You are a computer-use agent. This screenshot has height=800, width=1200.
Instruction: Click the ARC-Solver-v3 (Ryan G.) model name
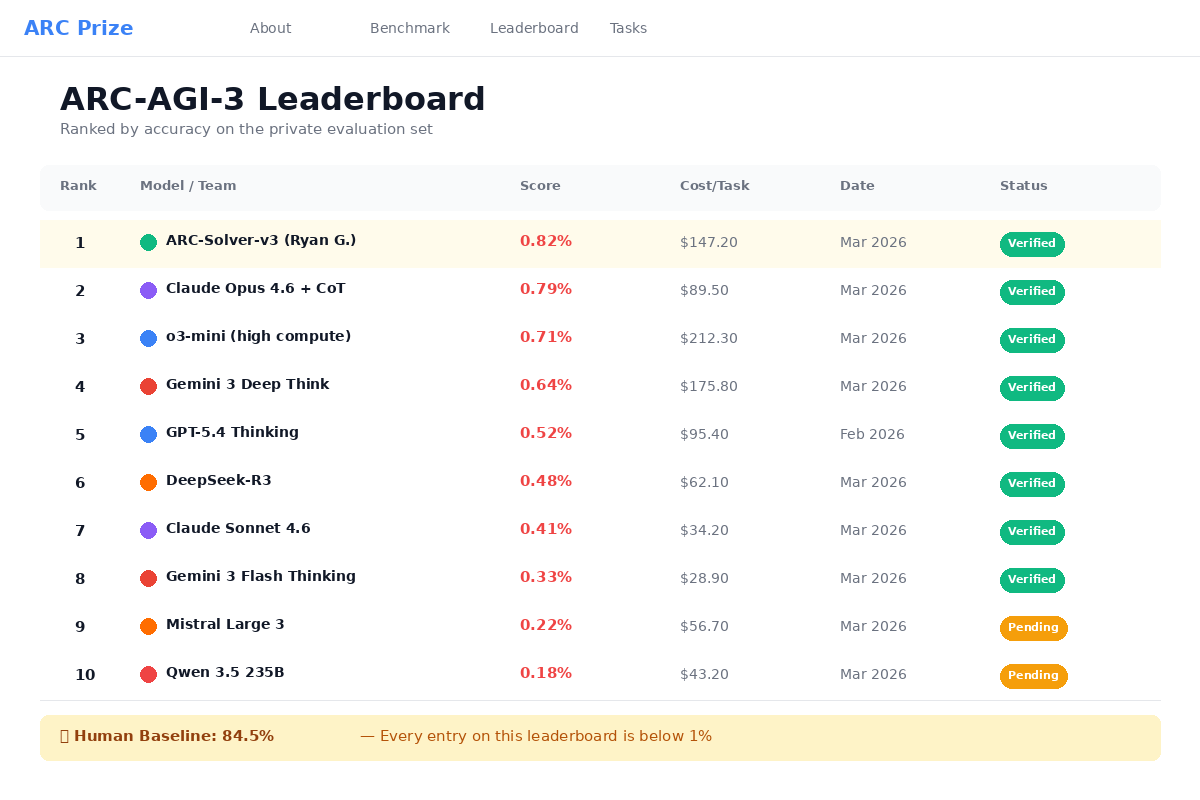click(261, 240)
